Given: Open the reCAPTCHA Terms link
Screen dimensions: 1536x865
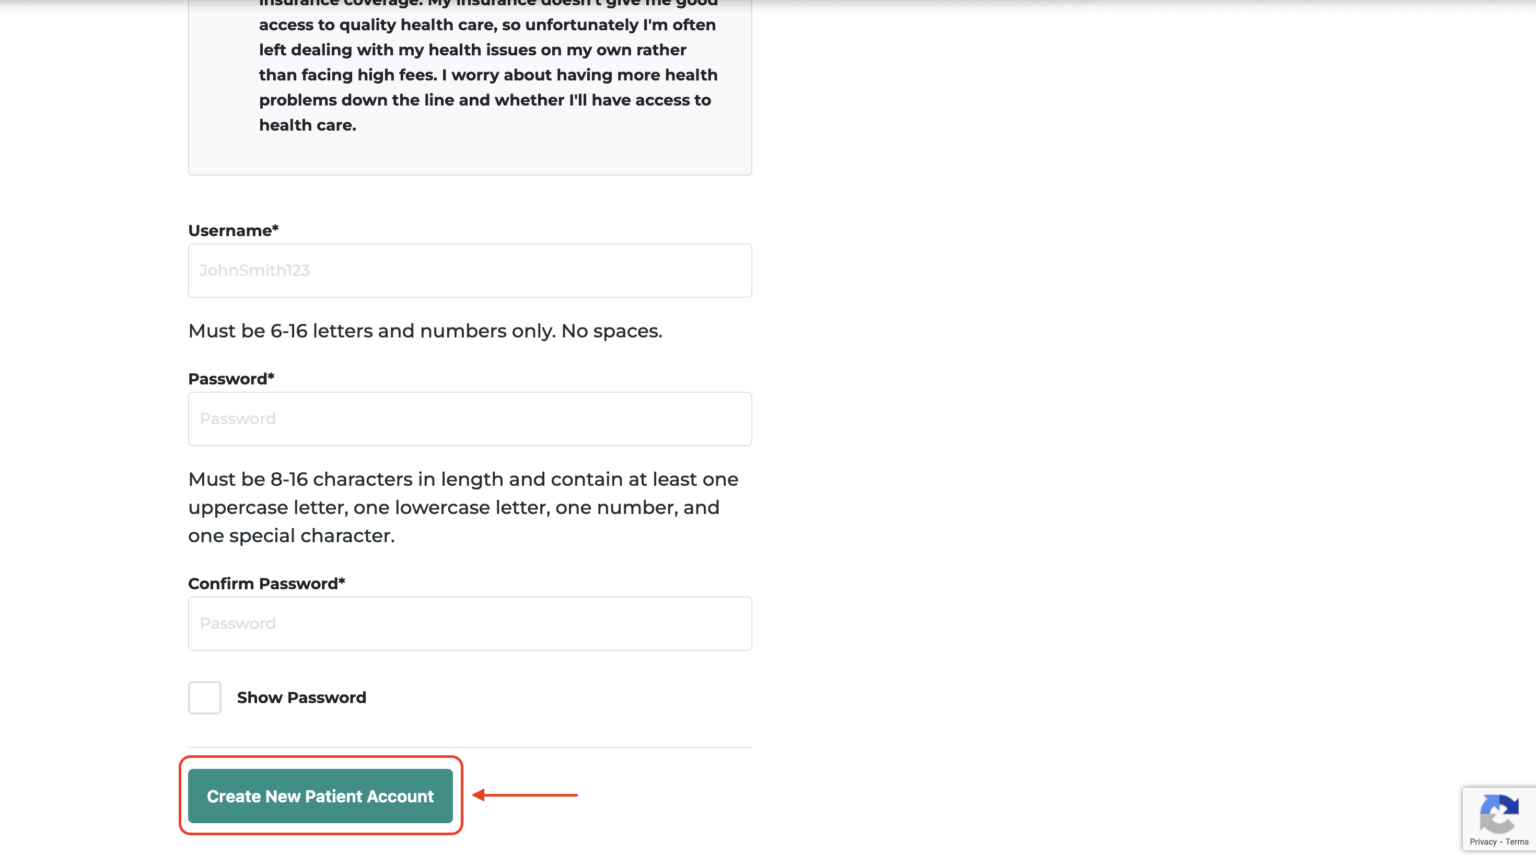Looking at the screenshot, I should coord(1517,842).
